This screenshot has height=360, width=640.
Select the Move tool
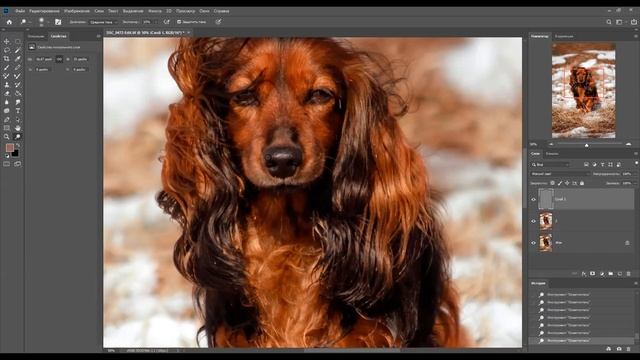(7, 42)
